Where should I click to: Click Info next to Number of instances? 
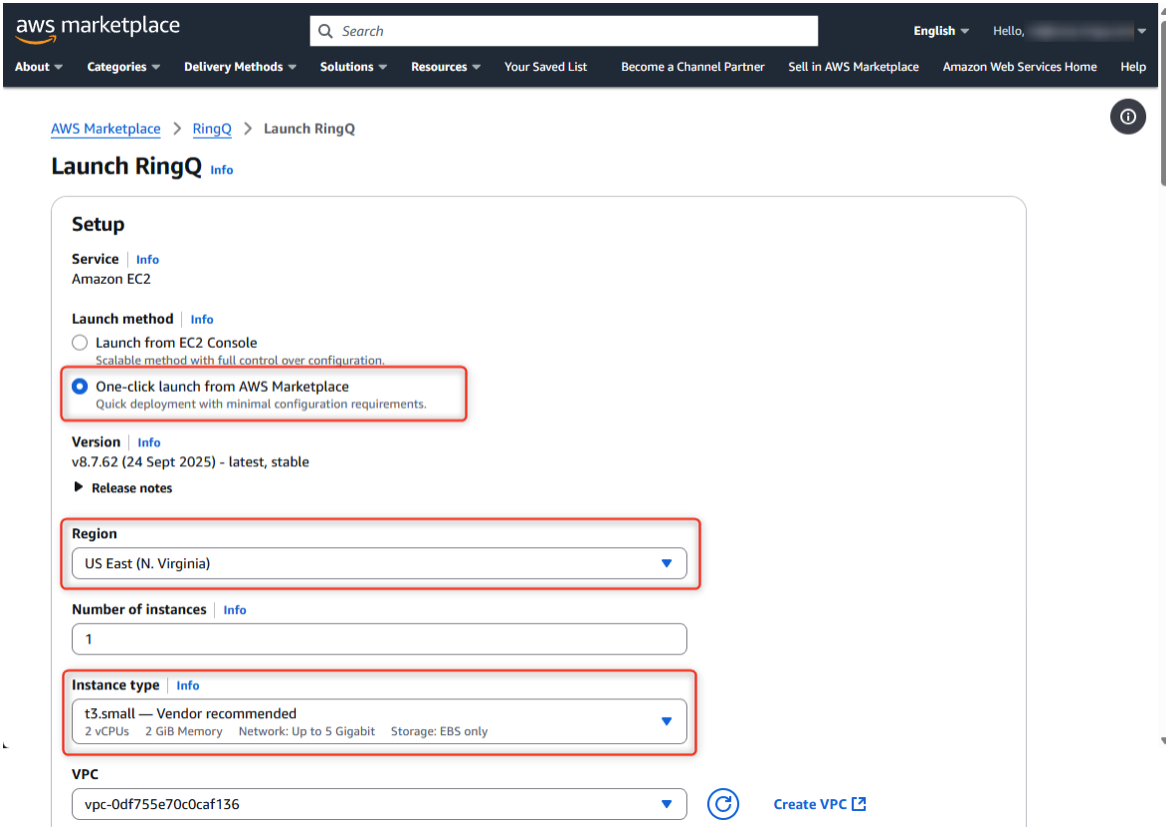(234, 610)
